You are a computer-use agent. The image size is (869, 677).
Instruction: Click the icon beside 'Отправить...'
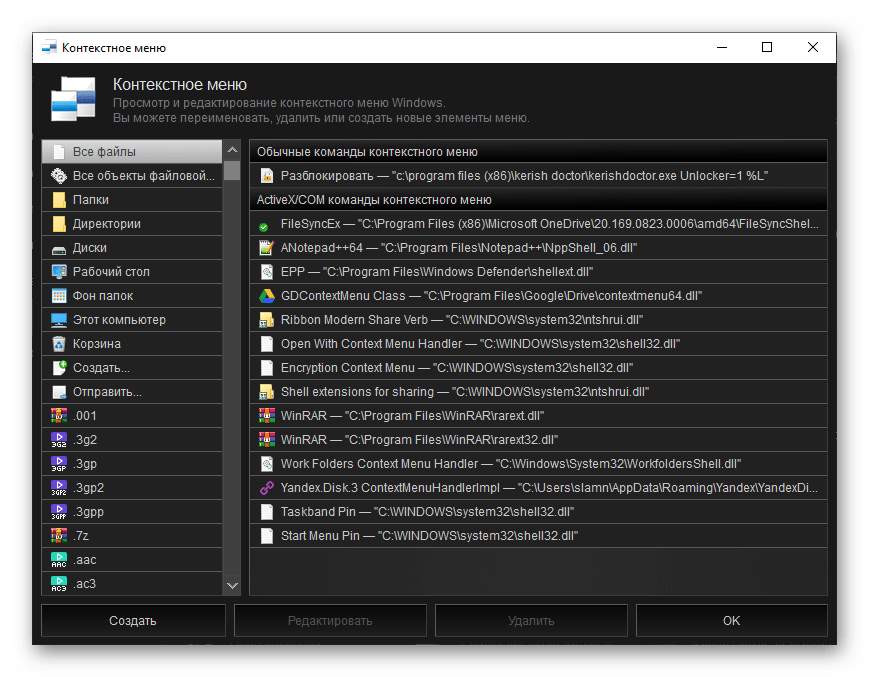(59, 392)
